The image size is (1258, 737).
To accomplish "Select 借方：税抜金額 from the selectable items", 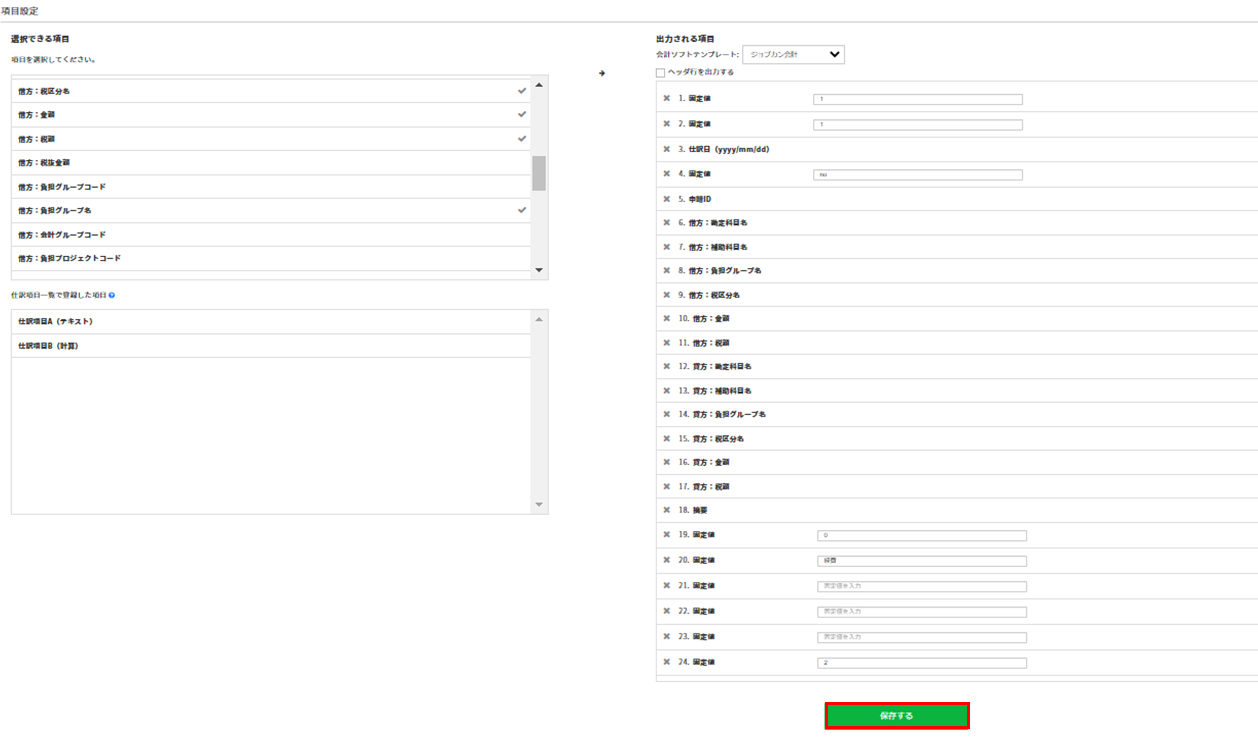I will pyautogui.click(x=270, y=163).
